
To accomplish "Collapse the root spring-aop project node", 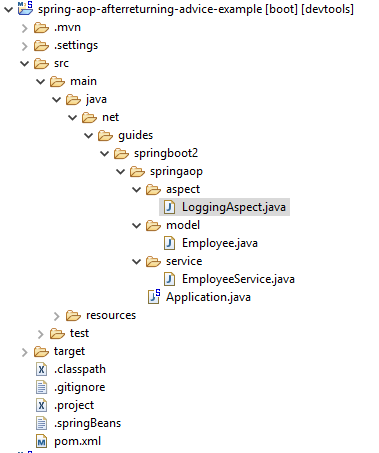I will pyautogui.click(x=8, y=9).
